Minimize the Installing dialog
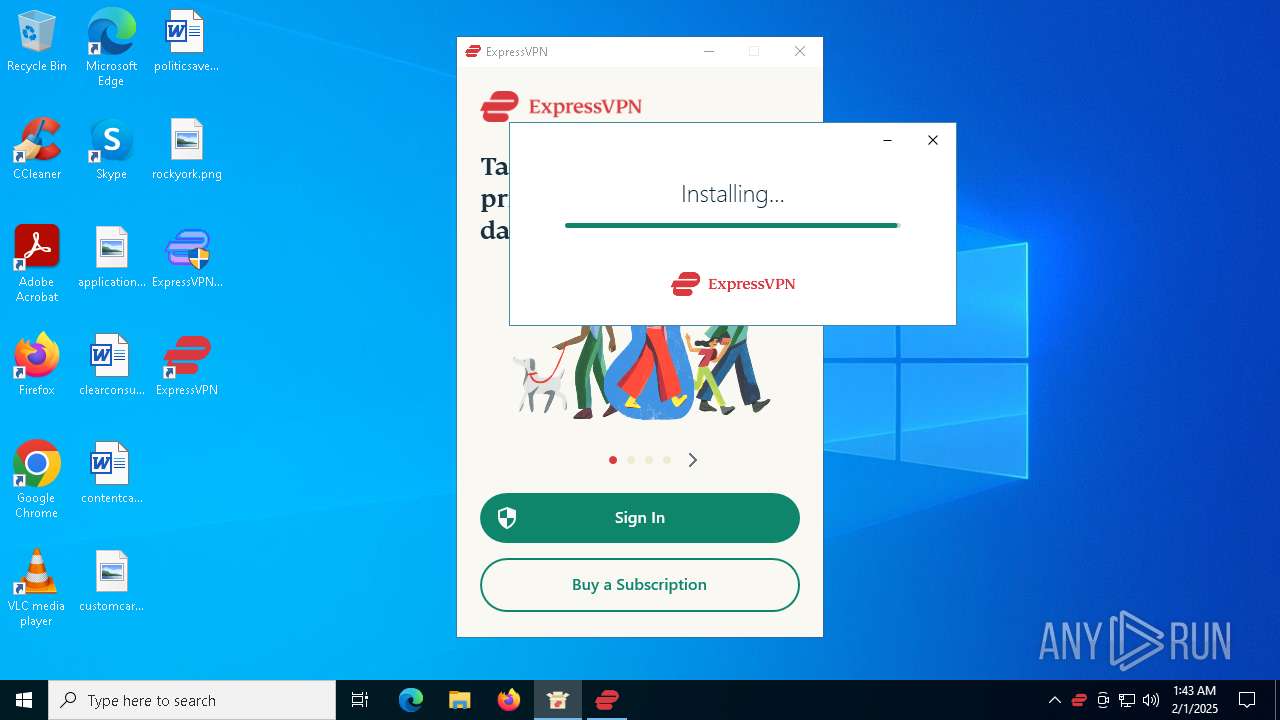1280x720 pixels. coord(887,140)
